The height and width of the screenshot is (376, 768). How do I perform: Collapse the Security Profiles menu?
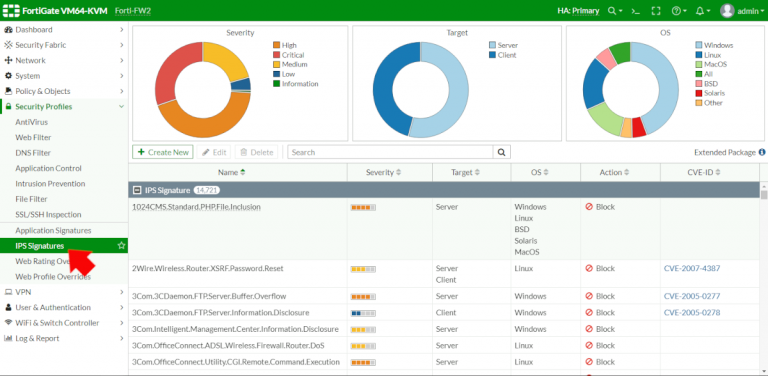tap(121, 107)
